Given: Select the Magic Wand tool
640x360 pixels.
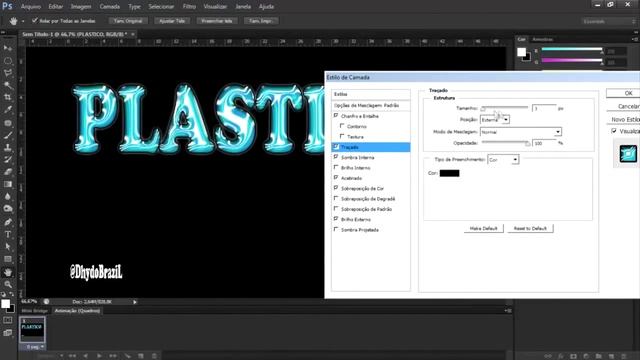Looking at the screenshot, I should click(8, 85).
